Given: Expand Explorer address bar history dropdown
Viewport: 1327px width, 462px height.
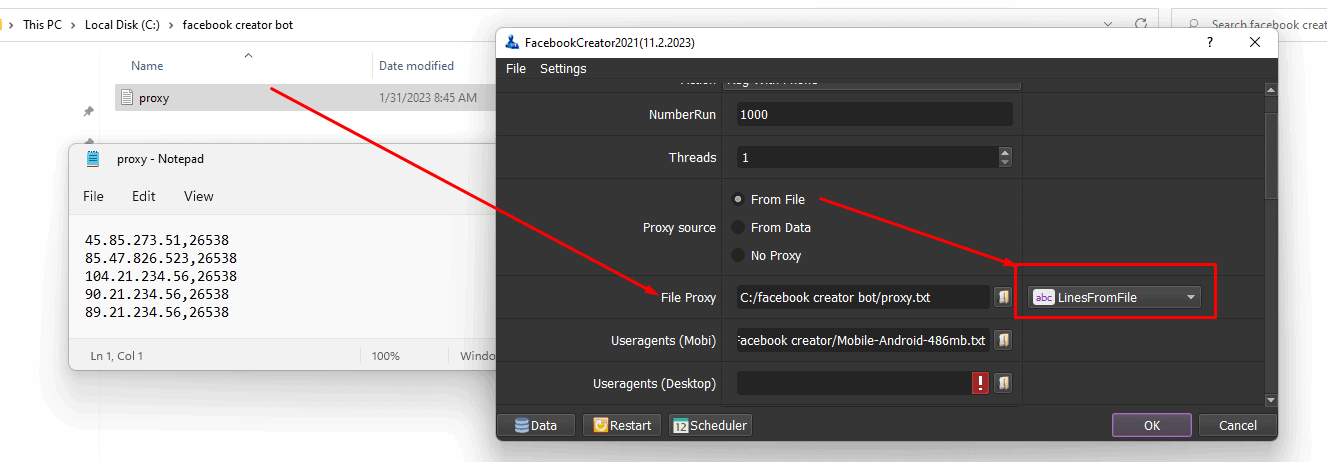Looking at the screenshot, I should coord(1108,24).
